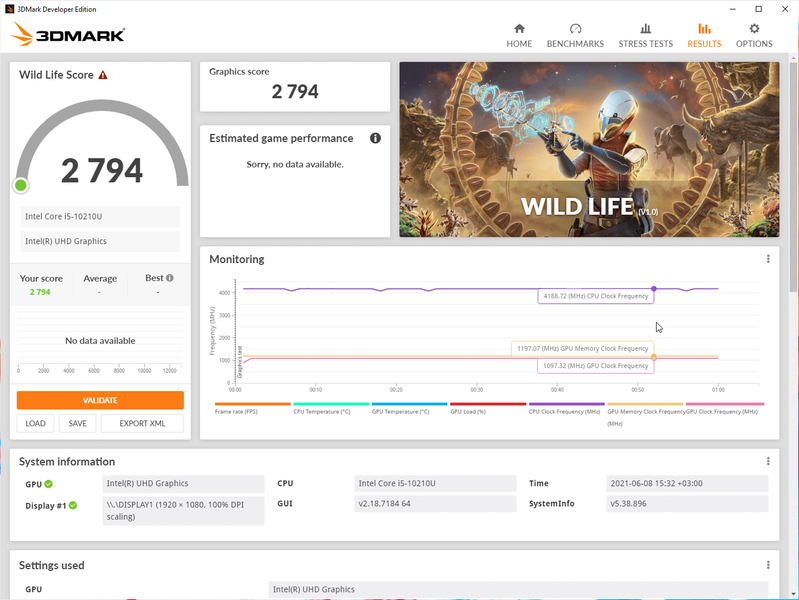Toggle the CPU Temperature legend item
Image resolution: width=799 pixels, height=600 pixels.
(x=331, y=409)
